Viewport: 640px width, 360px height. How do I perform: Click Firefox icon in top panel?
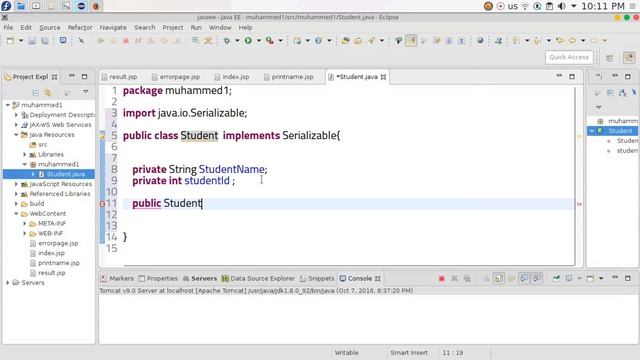[x=96, y=6]
